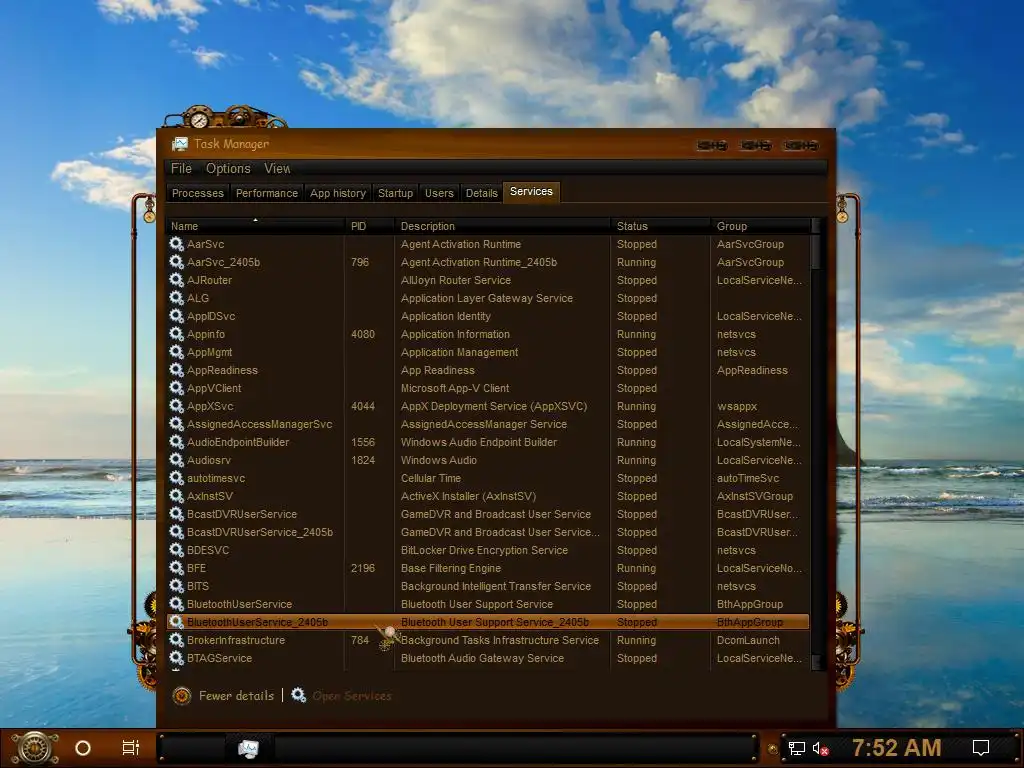Sort by Status column header
The width and height of the screenshot is (1024, 768).
coord(661,226)
